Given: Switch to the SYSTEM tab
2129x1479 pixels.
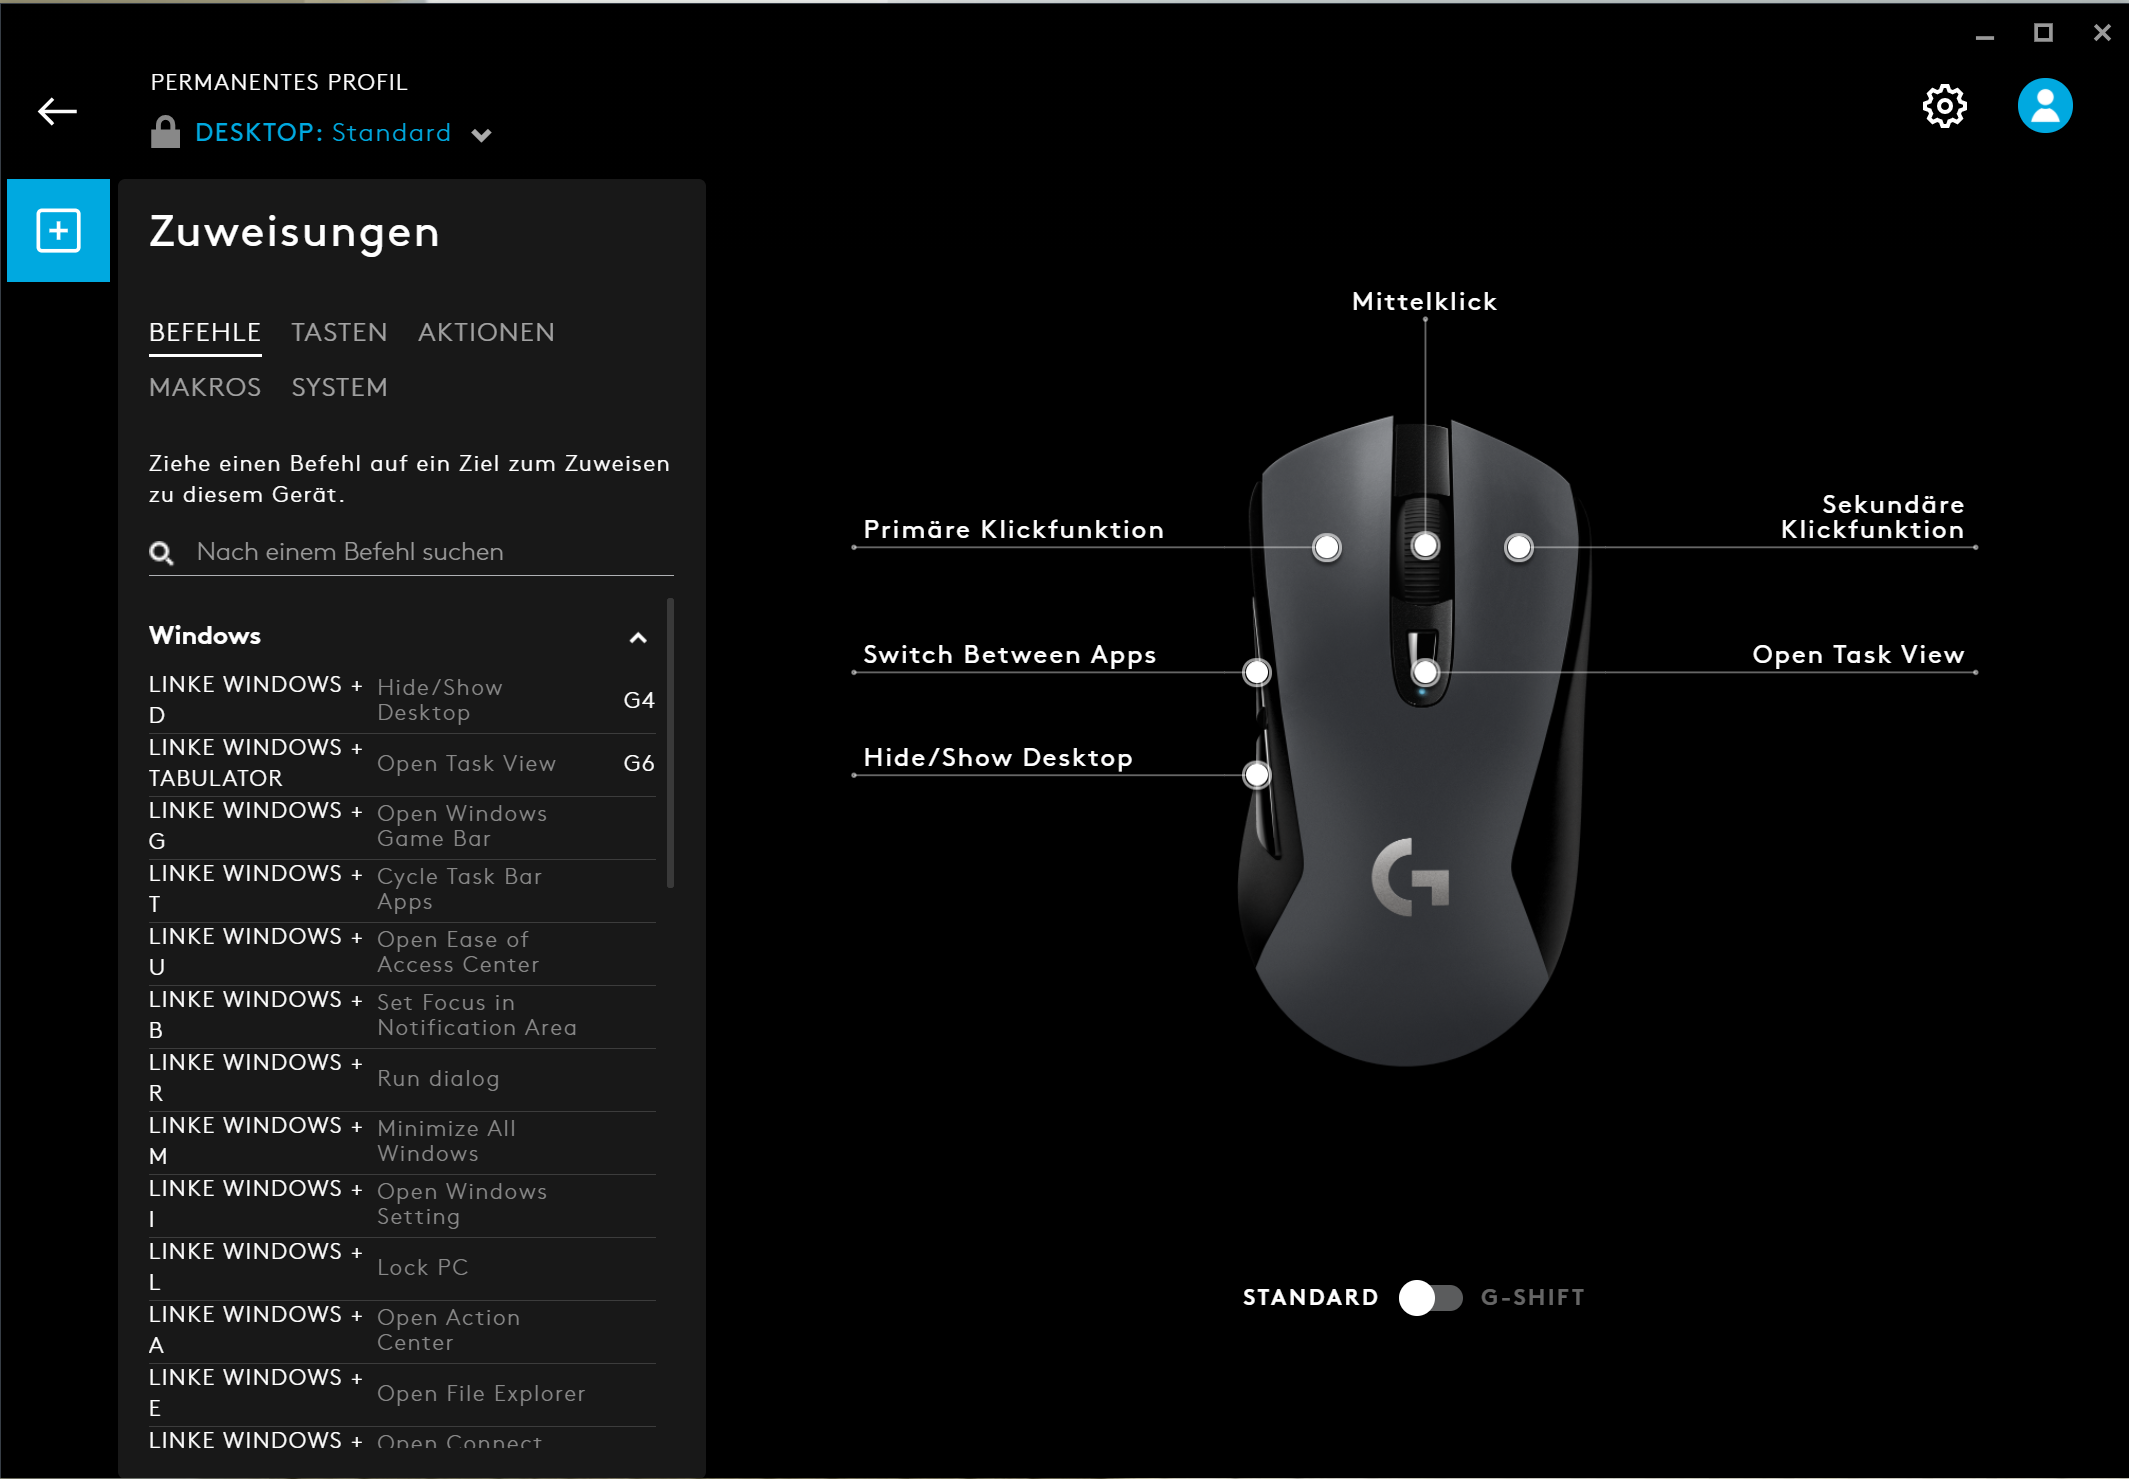Looking at the screenshot, I should click(339, 388).
